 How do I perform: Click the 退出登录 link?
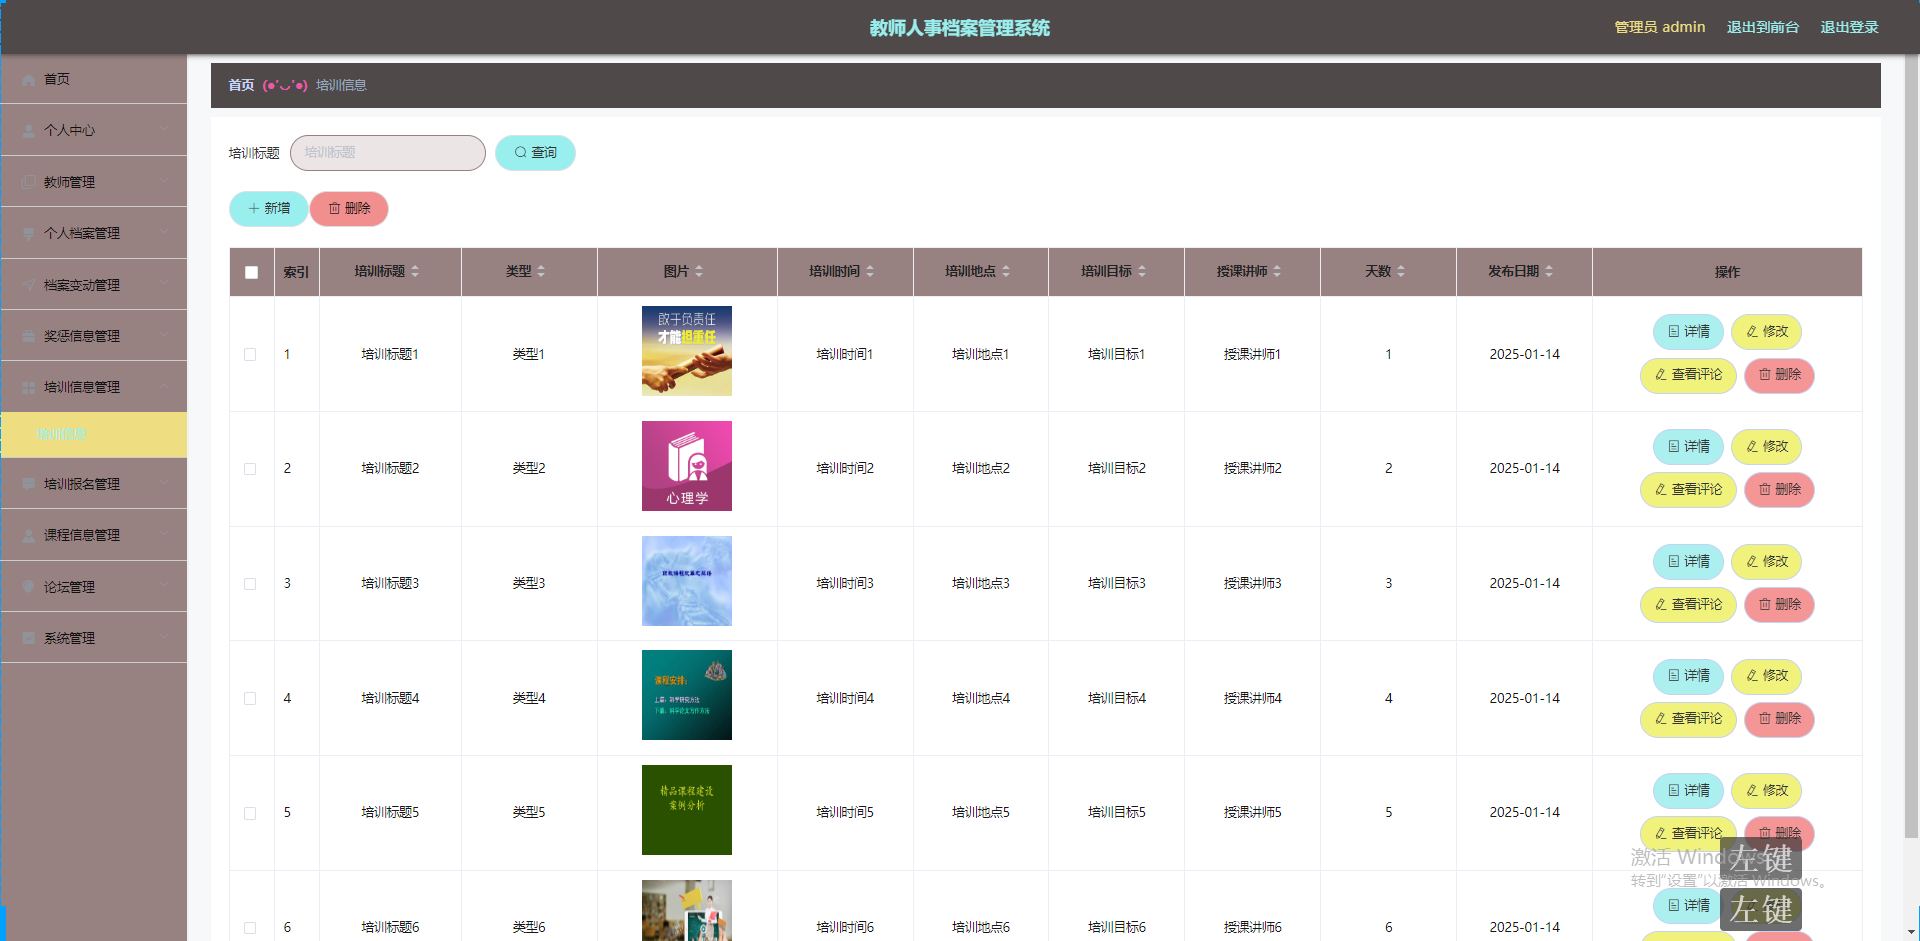[x=1849, y=27]
